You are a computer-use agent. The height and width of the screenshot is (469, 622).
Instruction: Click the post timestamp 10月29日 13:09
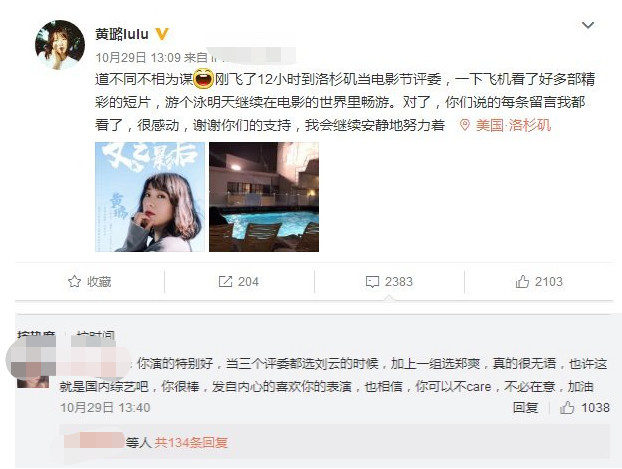(x=138, y=58)
